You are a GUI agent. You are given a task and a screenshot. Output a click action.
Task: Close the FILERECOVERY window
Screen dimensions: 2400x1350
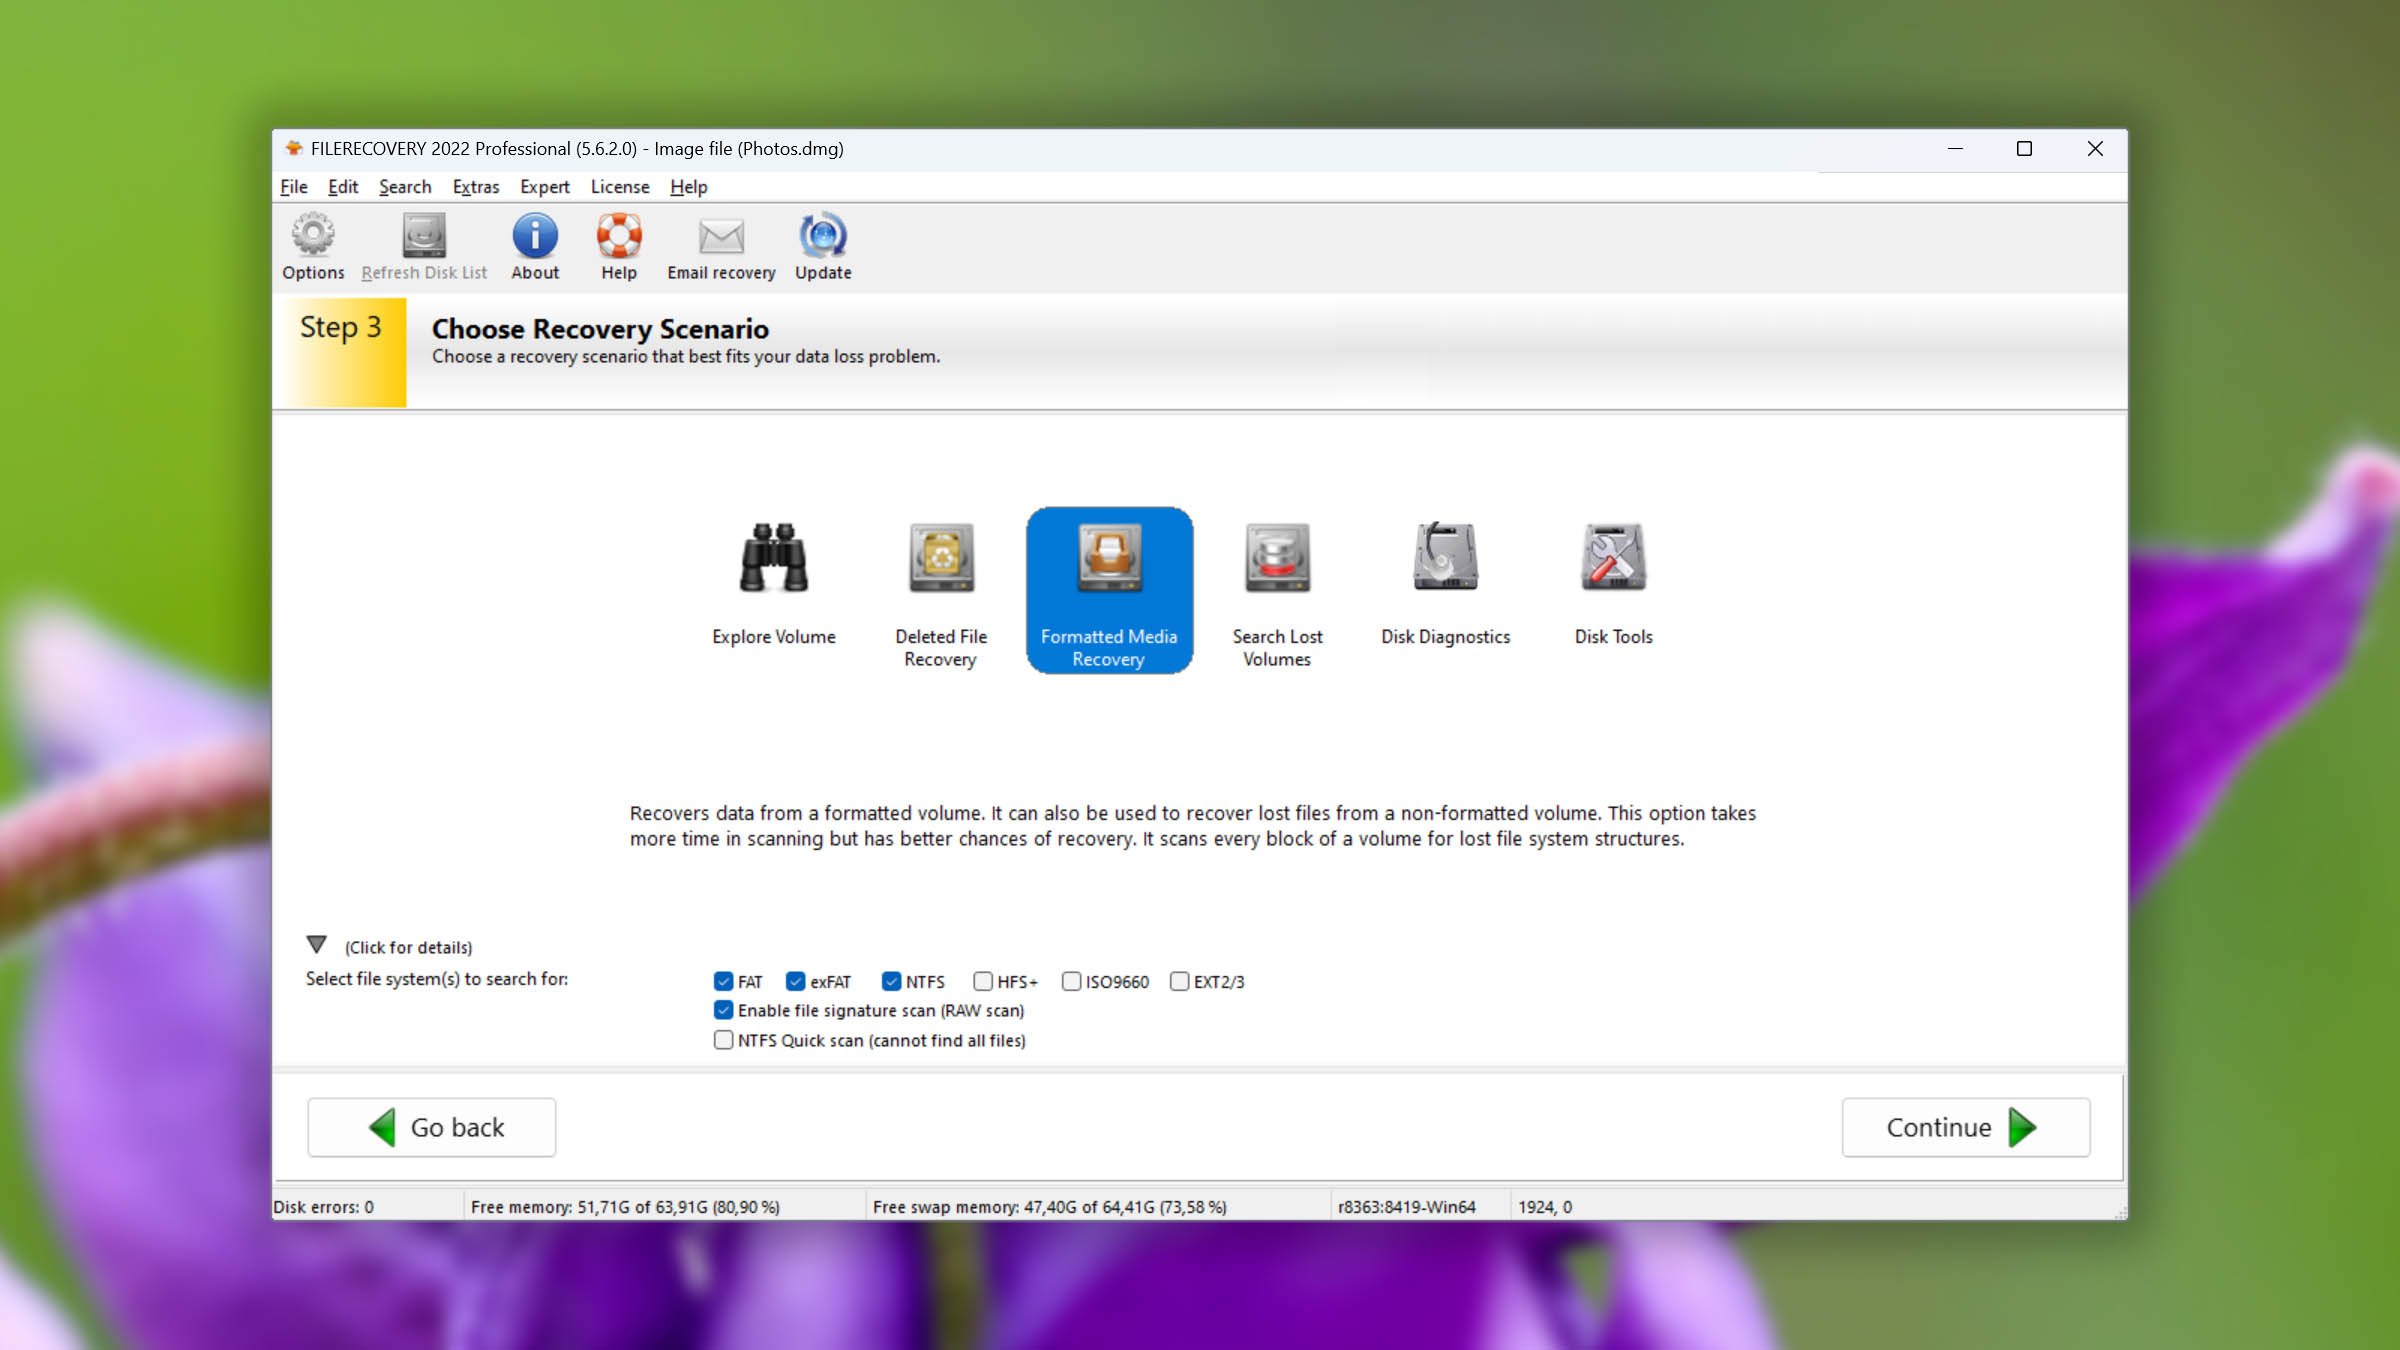(x=2095, y=148)
